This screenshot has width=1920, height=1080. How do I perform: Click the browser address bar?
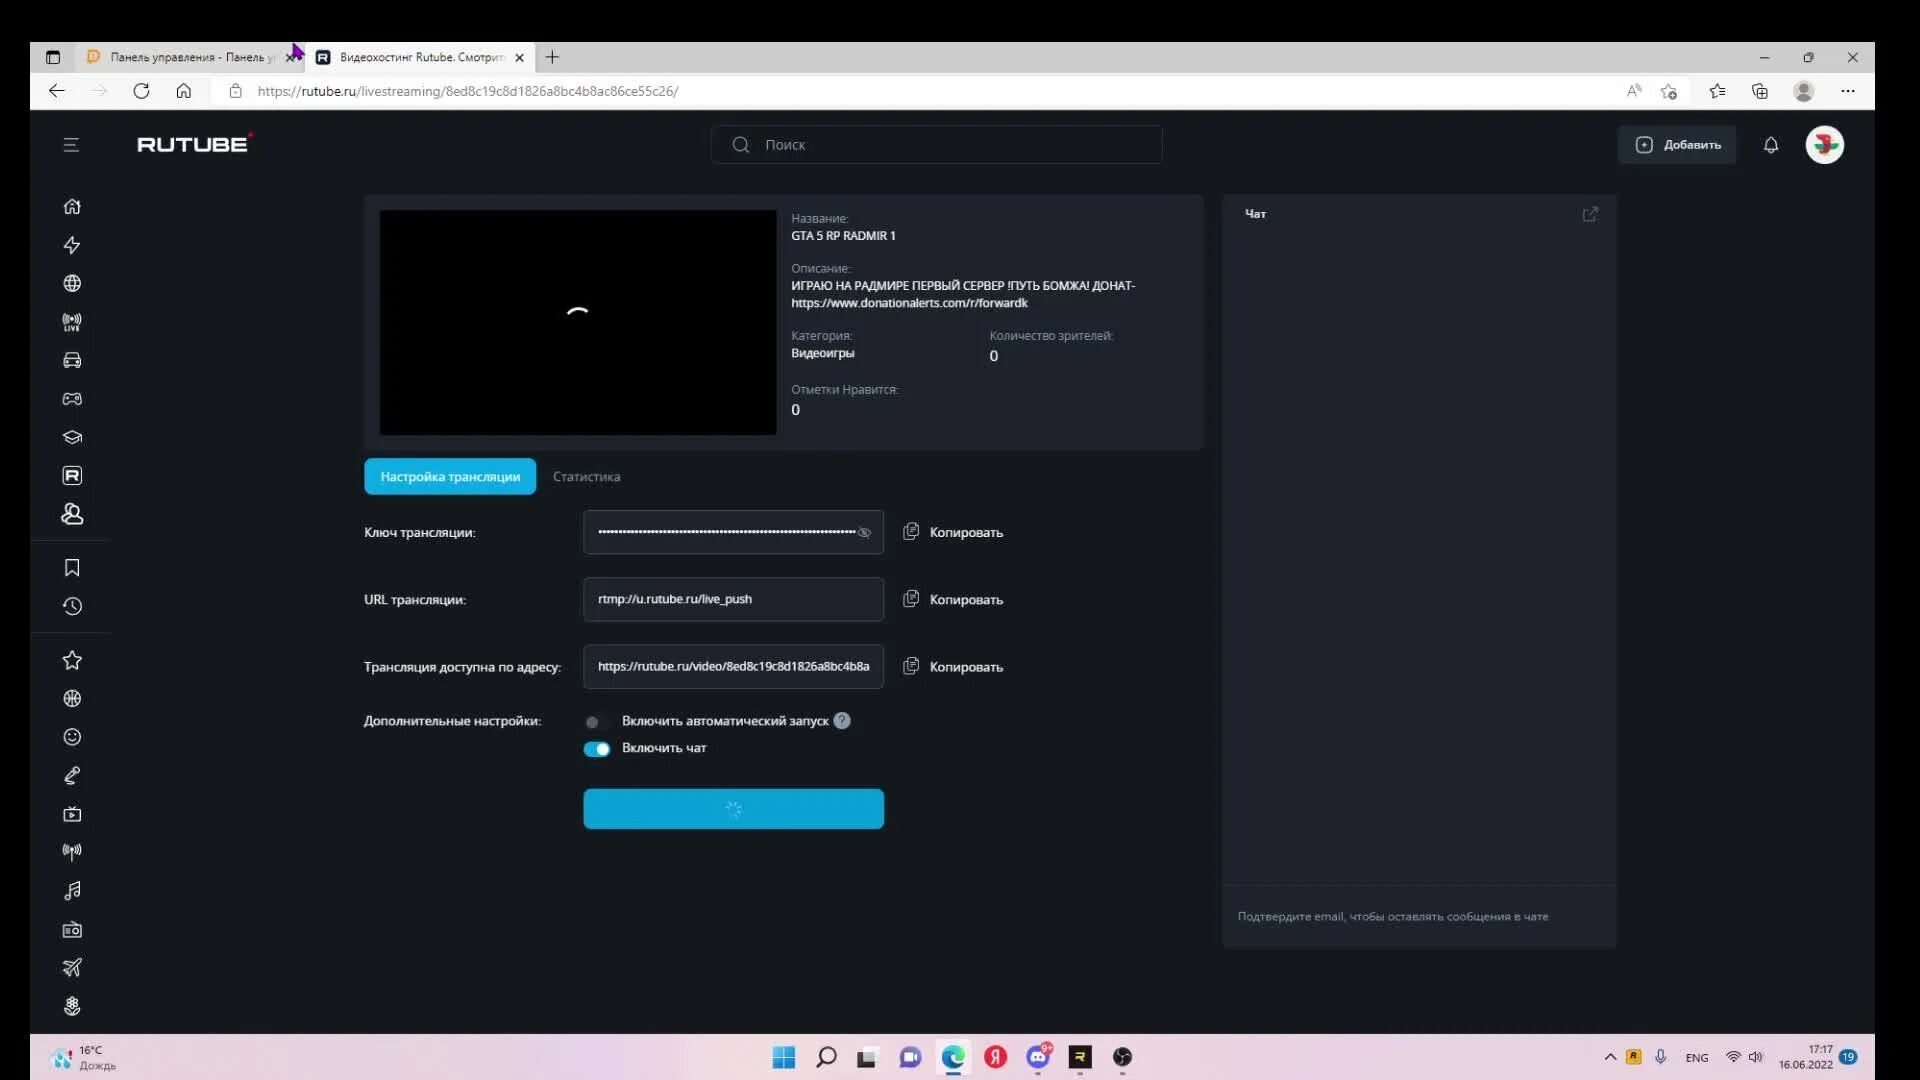click(920, 91)
